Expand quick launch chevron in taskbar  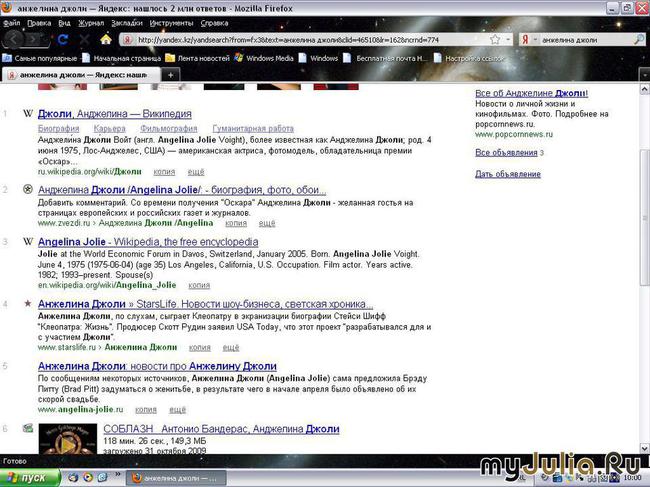[x=117, y=474]
